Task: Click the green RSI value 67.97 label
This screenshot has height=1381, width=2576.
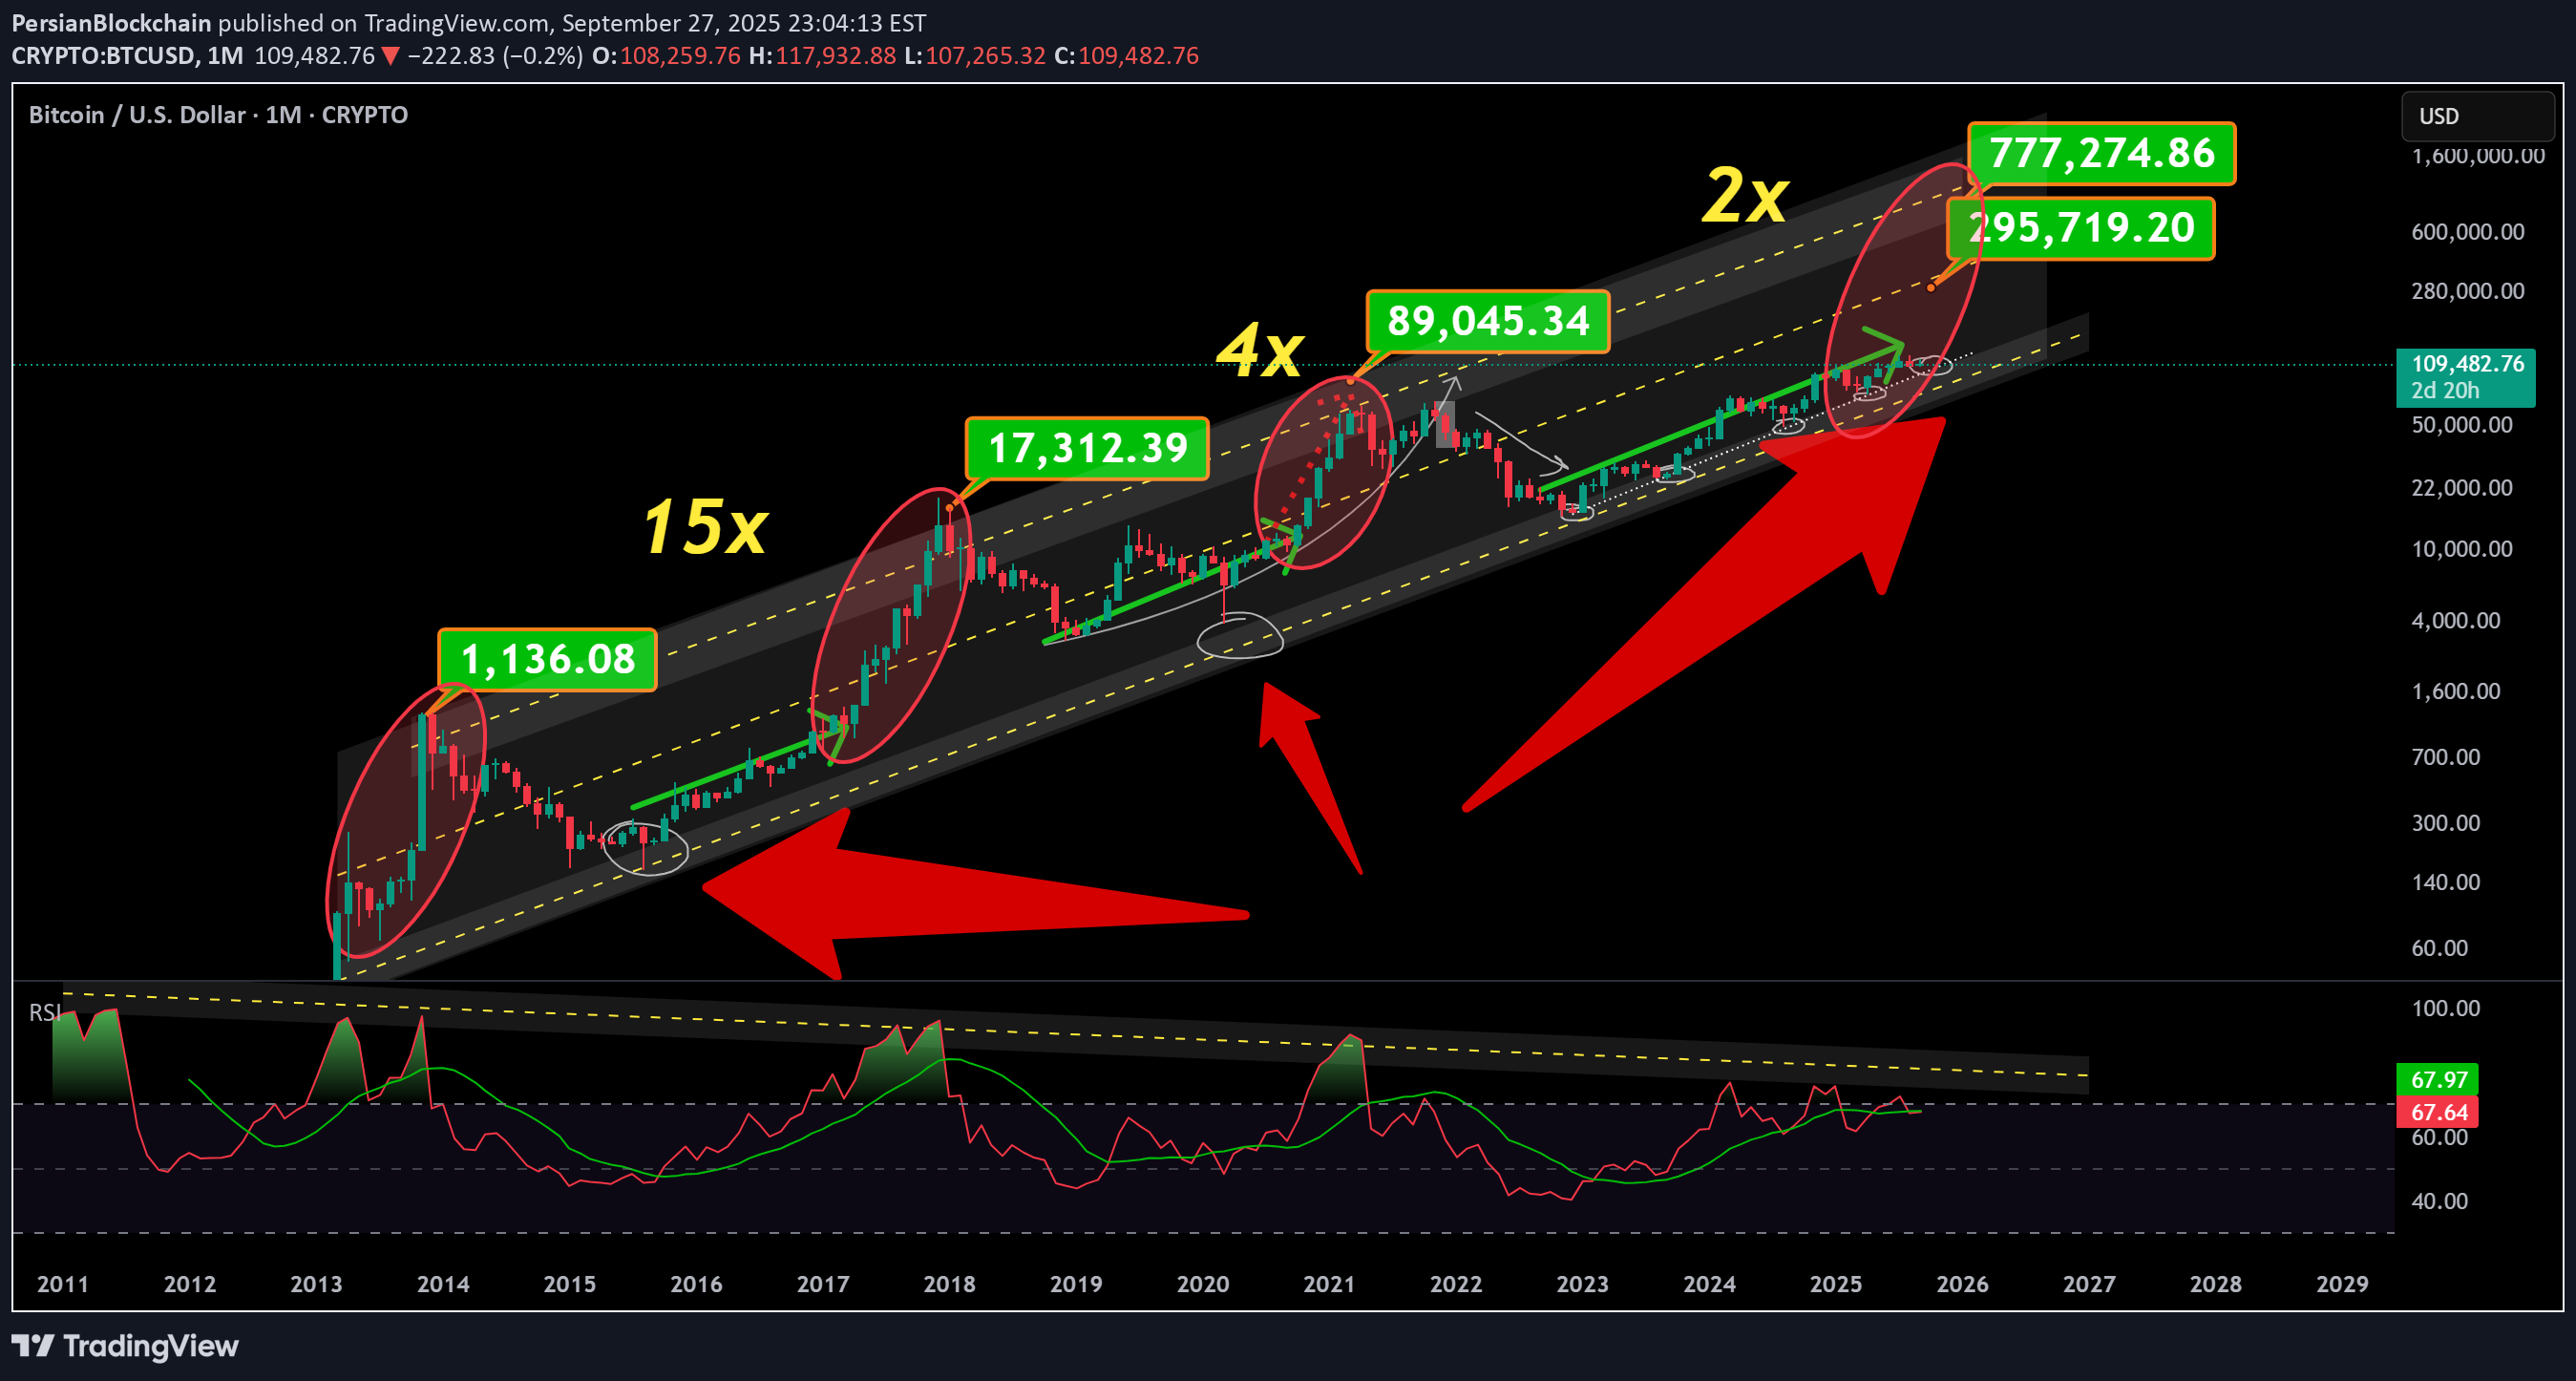Action: pyautogui.click(x=2437, y=1079)
